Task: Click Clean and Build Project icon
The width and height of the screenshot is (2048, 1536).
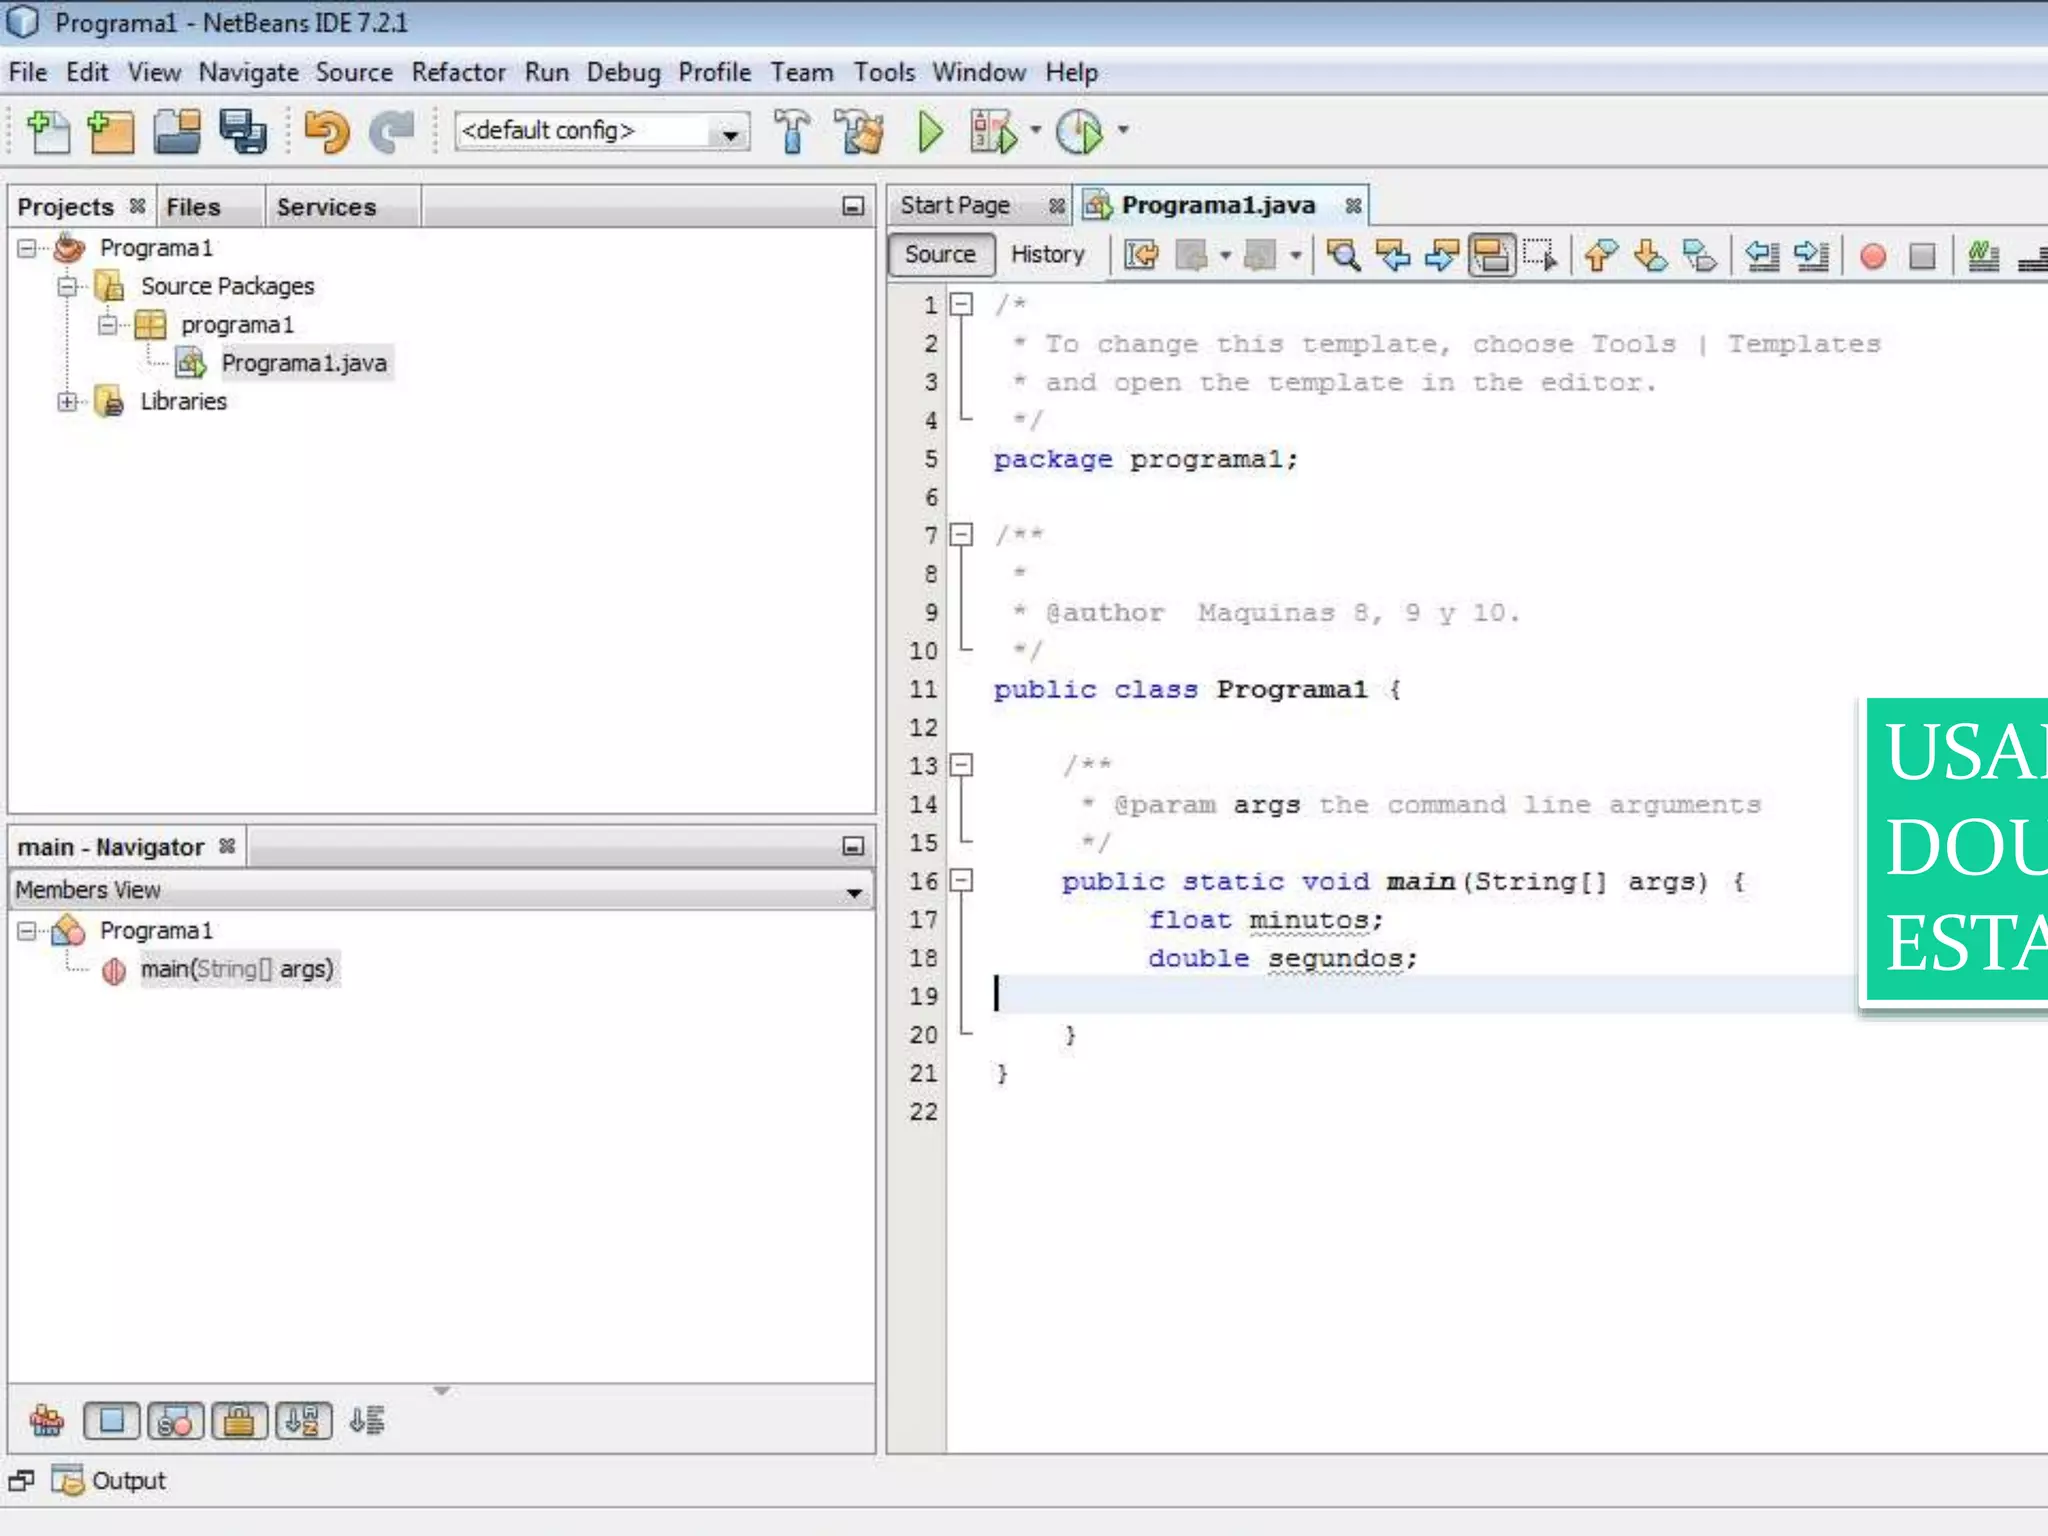Action: [859, 131]
